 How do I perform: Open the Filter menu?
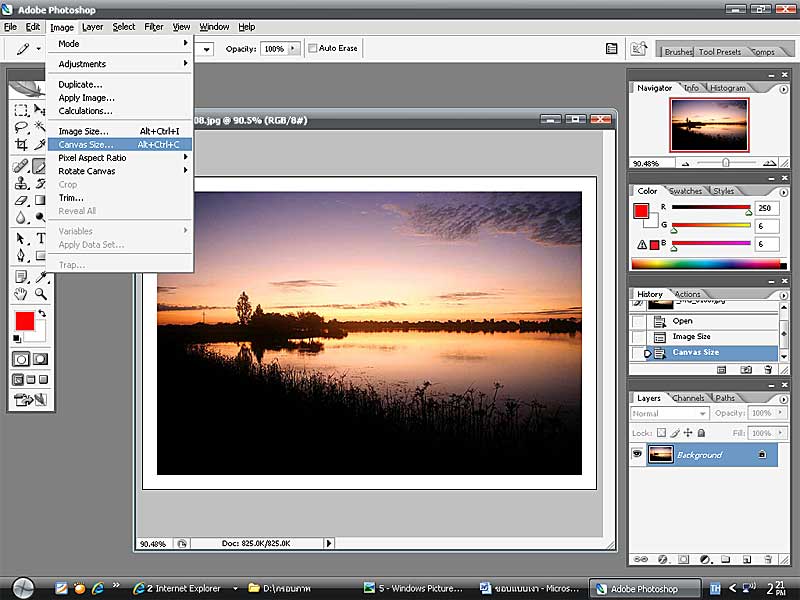154,27
